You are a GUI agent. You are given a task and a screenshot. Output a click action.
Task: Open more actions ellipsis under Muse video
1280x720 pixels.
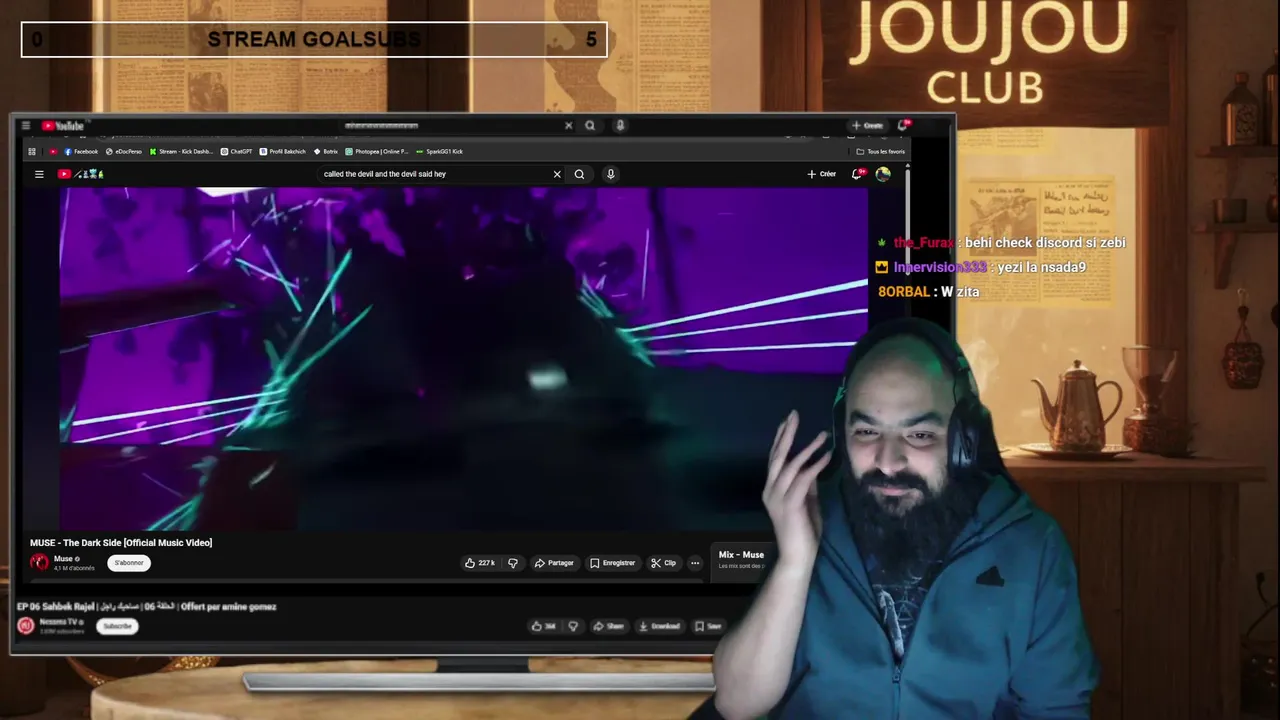pos(695,563)
